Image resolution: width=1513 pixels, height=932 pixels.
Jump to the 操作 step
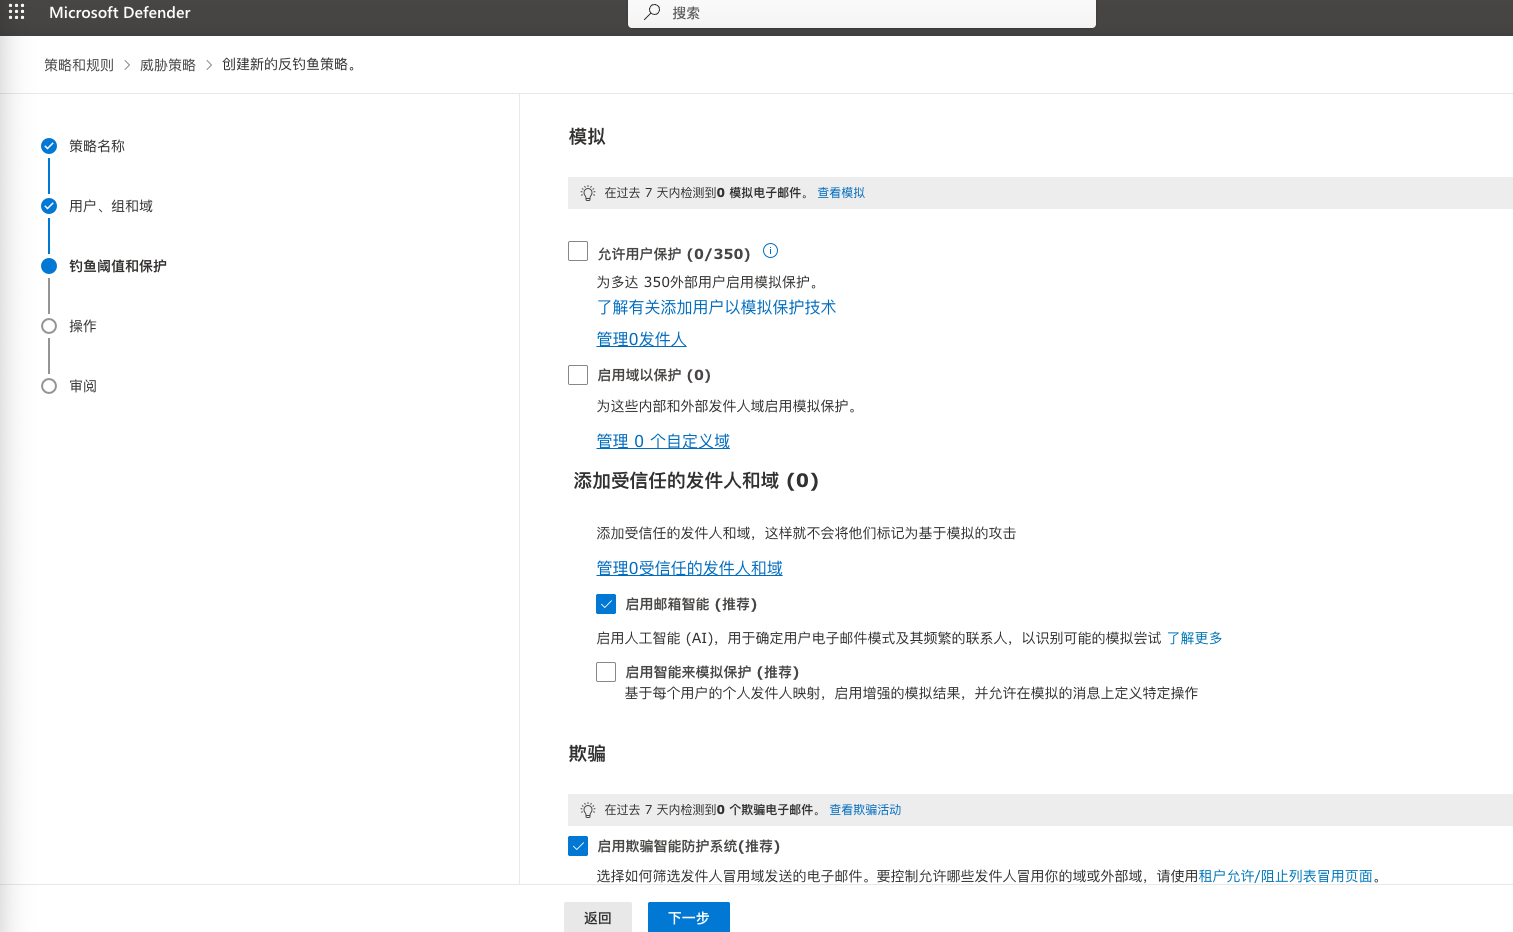coord(83,326)
